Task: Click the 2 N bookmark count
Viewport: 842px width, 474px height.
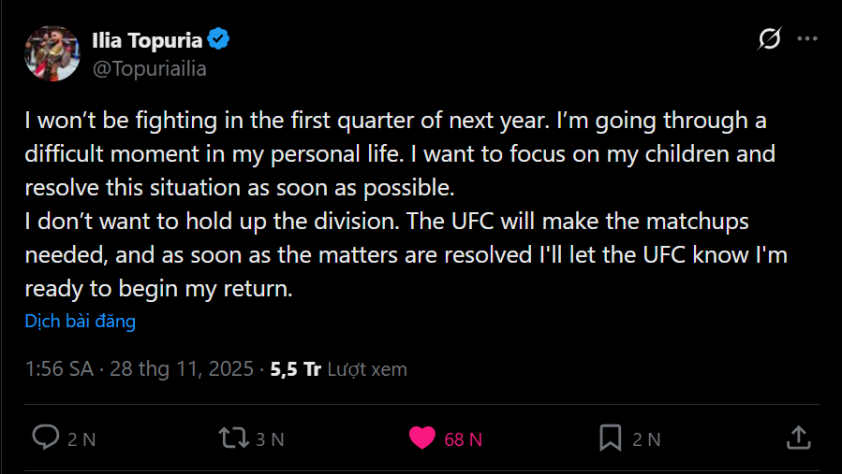Action: pyautogui.click(x=646, y=439)
